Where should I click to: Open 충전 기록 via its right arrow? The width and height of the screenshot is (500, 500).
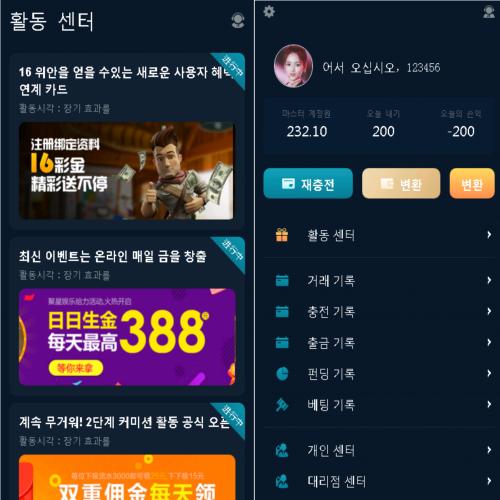point(489,311)
